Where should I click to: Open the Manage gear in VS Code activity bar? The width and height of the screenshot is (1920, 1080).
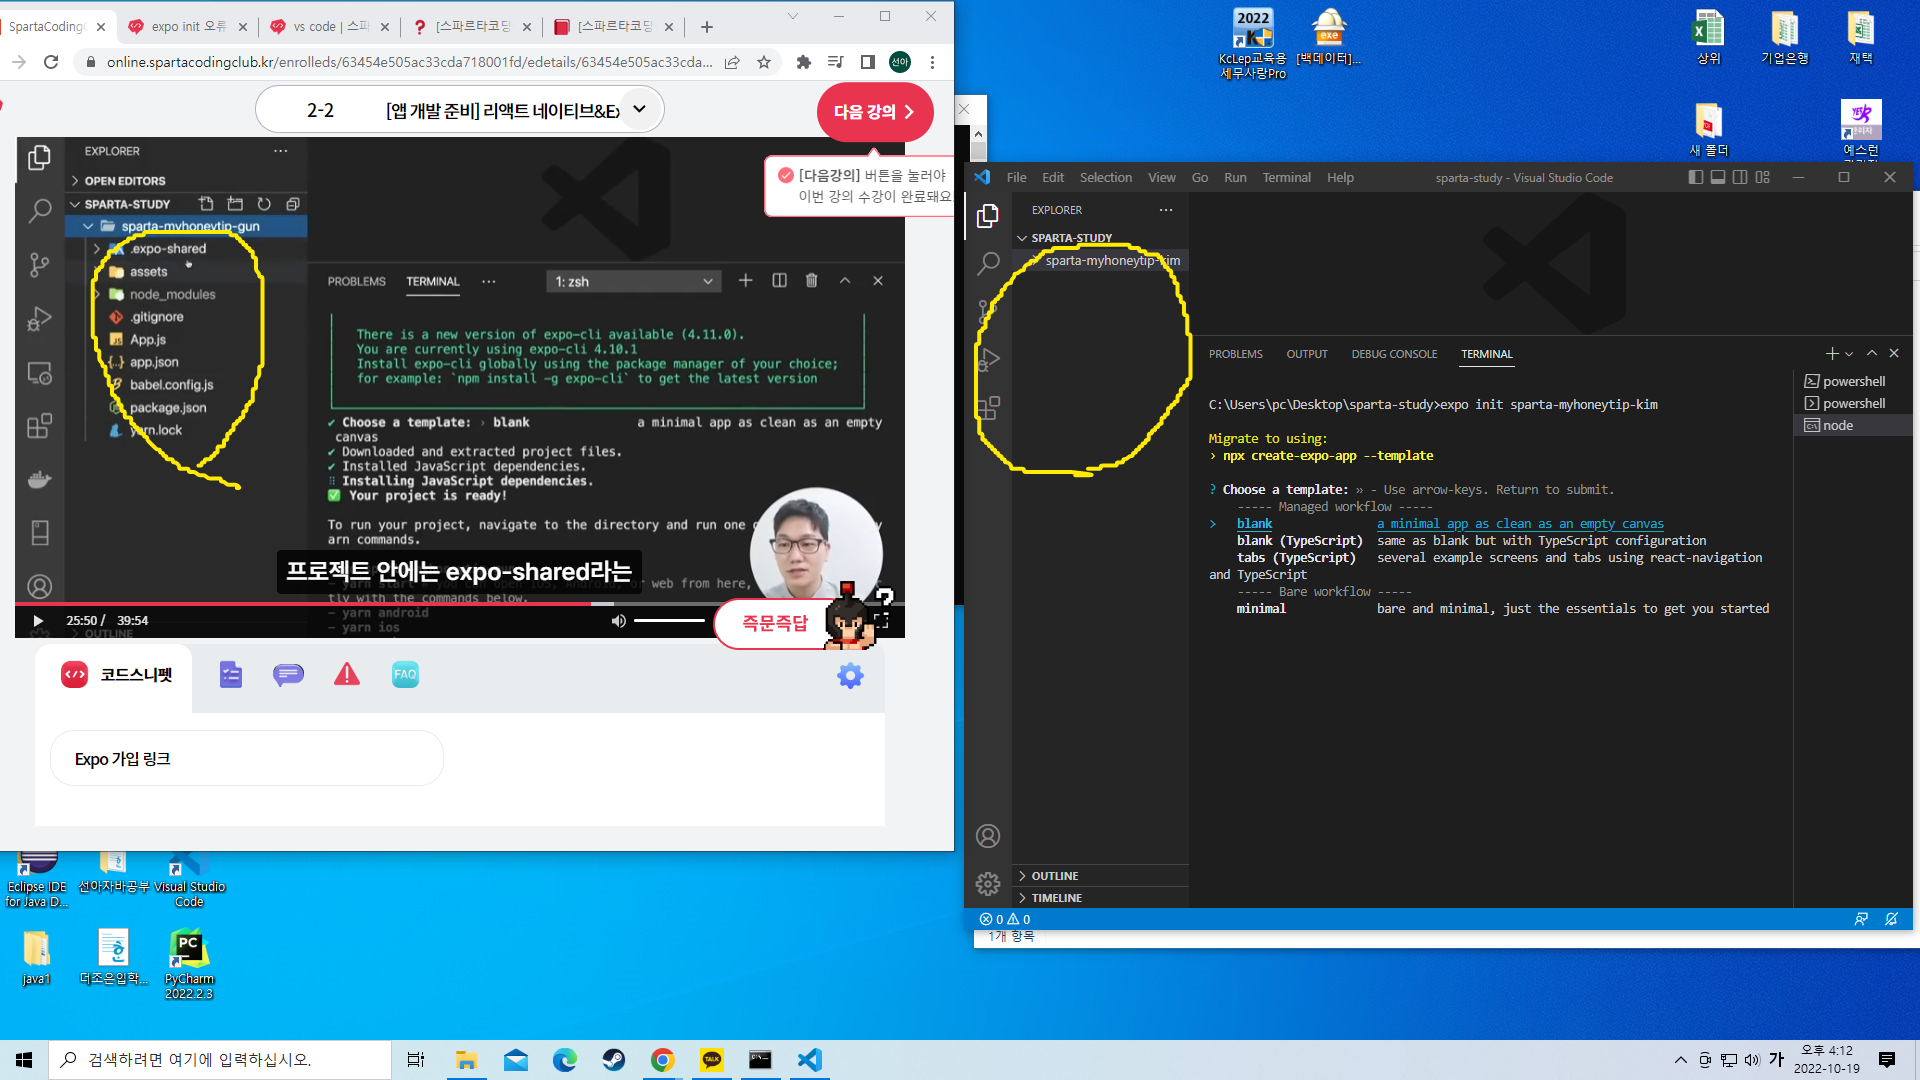pos(988,884)
